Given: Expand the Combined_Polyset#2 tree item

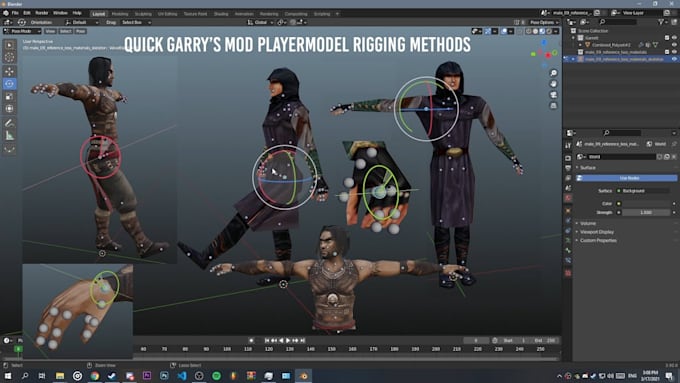Looking at the screenshot, I should [580, 45].
